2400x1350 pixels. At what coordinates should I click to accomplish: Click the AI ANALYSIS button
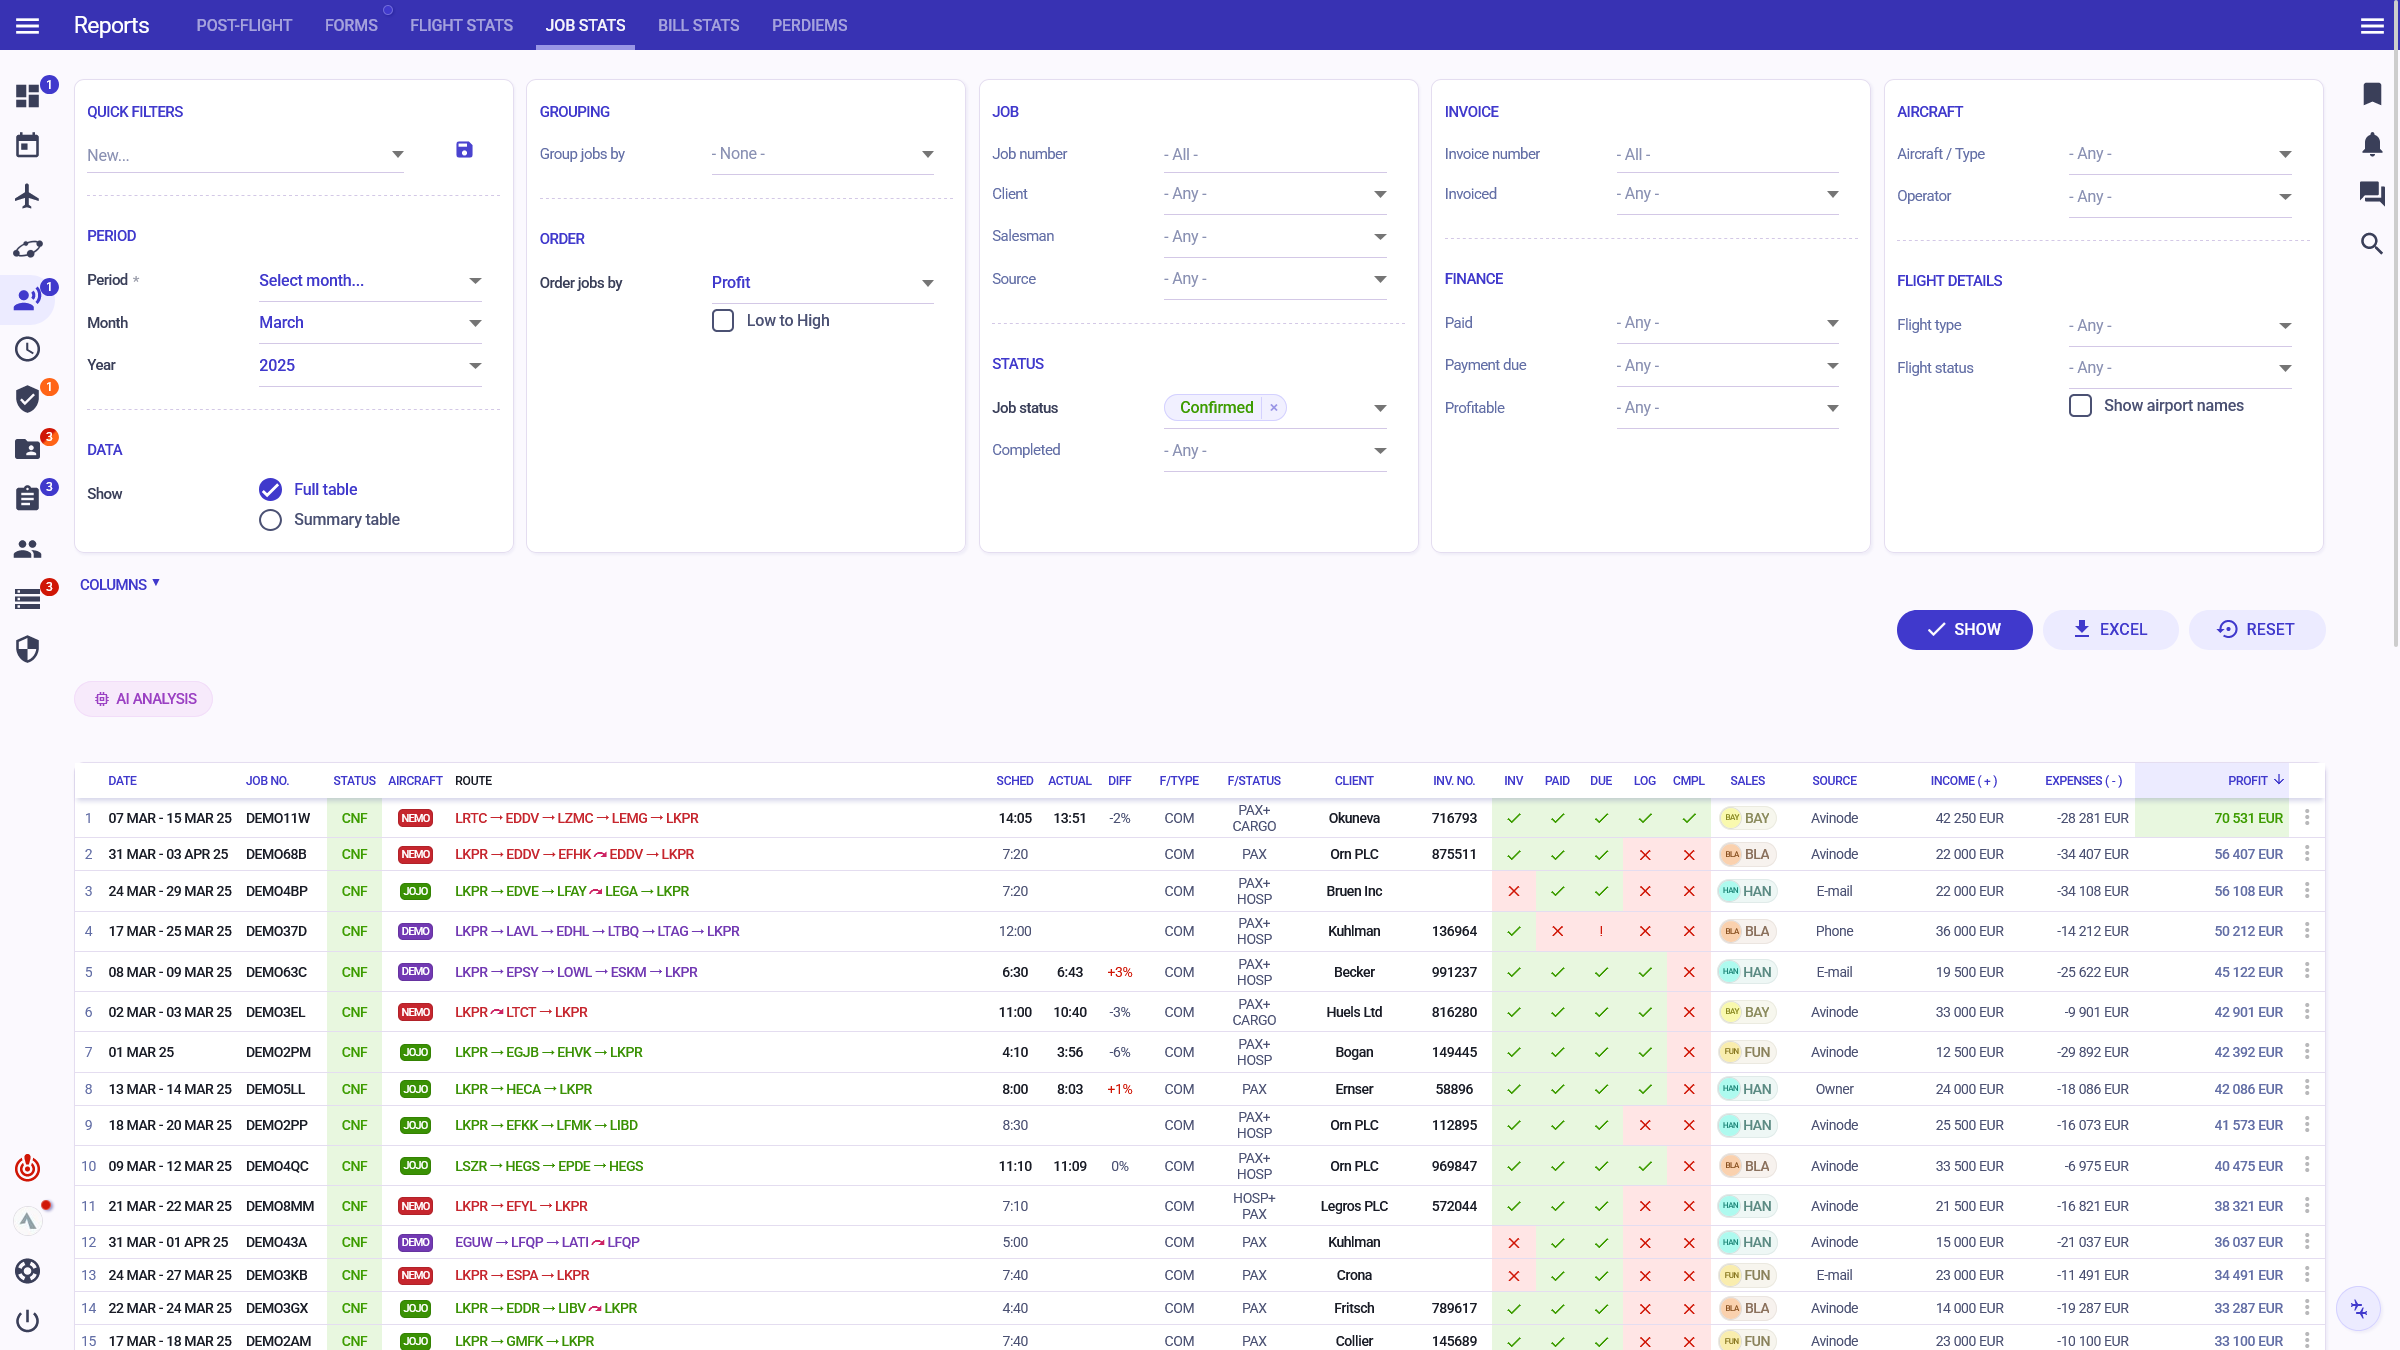[x=144, y=699]
